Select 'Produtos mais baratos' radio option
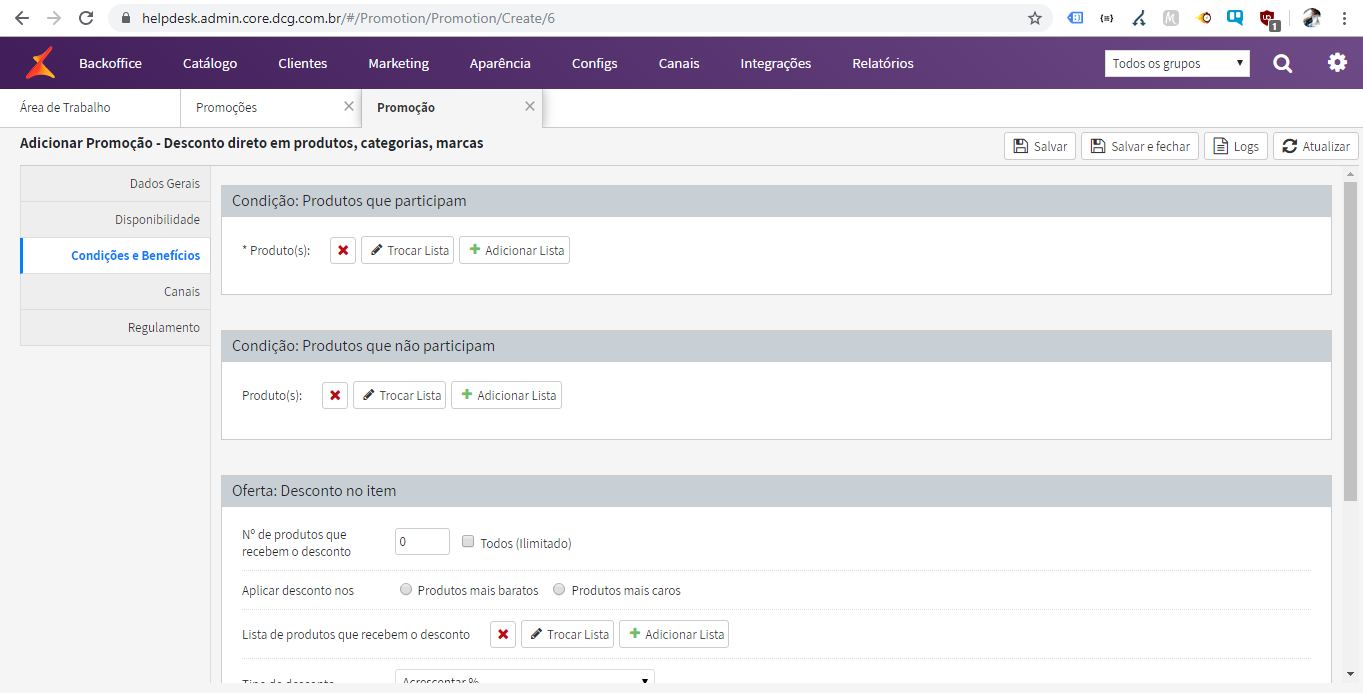The image size is (1363, 693). (405, 589)
